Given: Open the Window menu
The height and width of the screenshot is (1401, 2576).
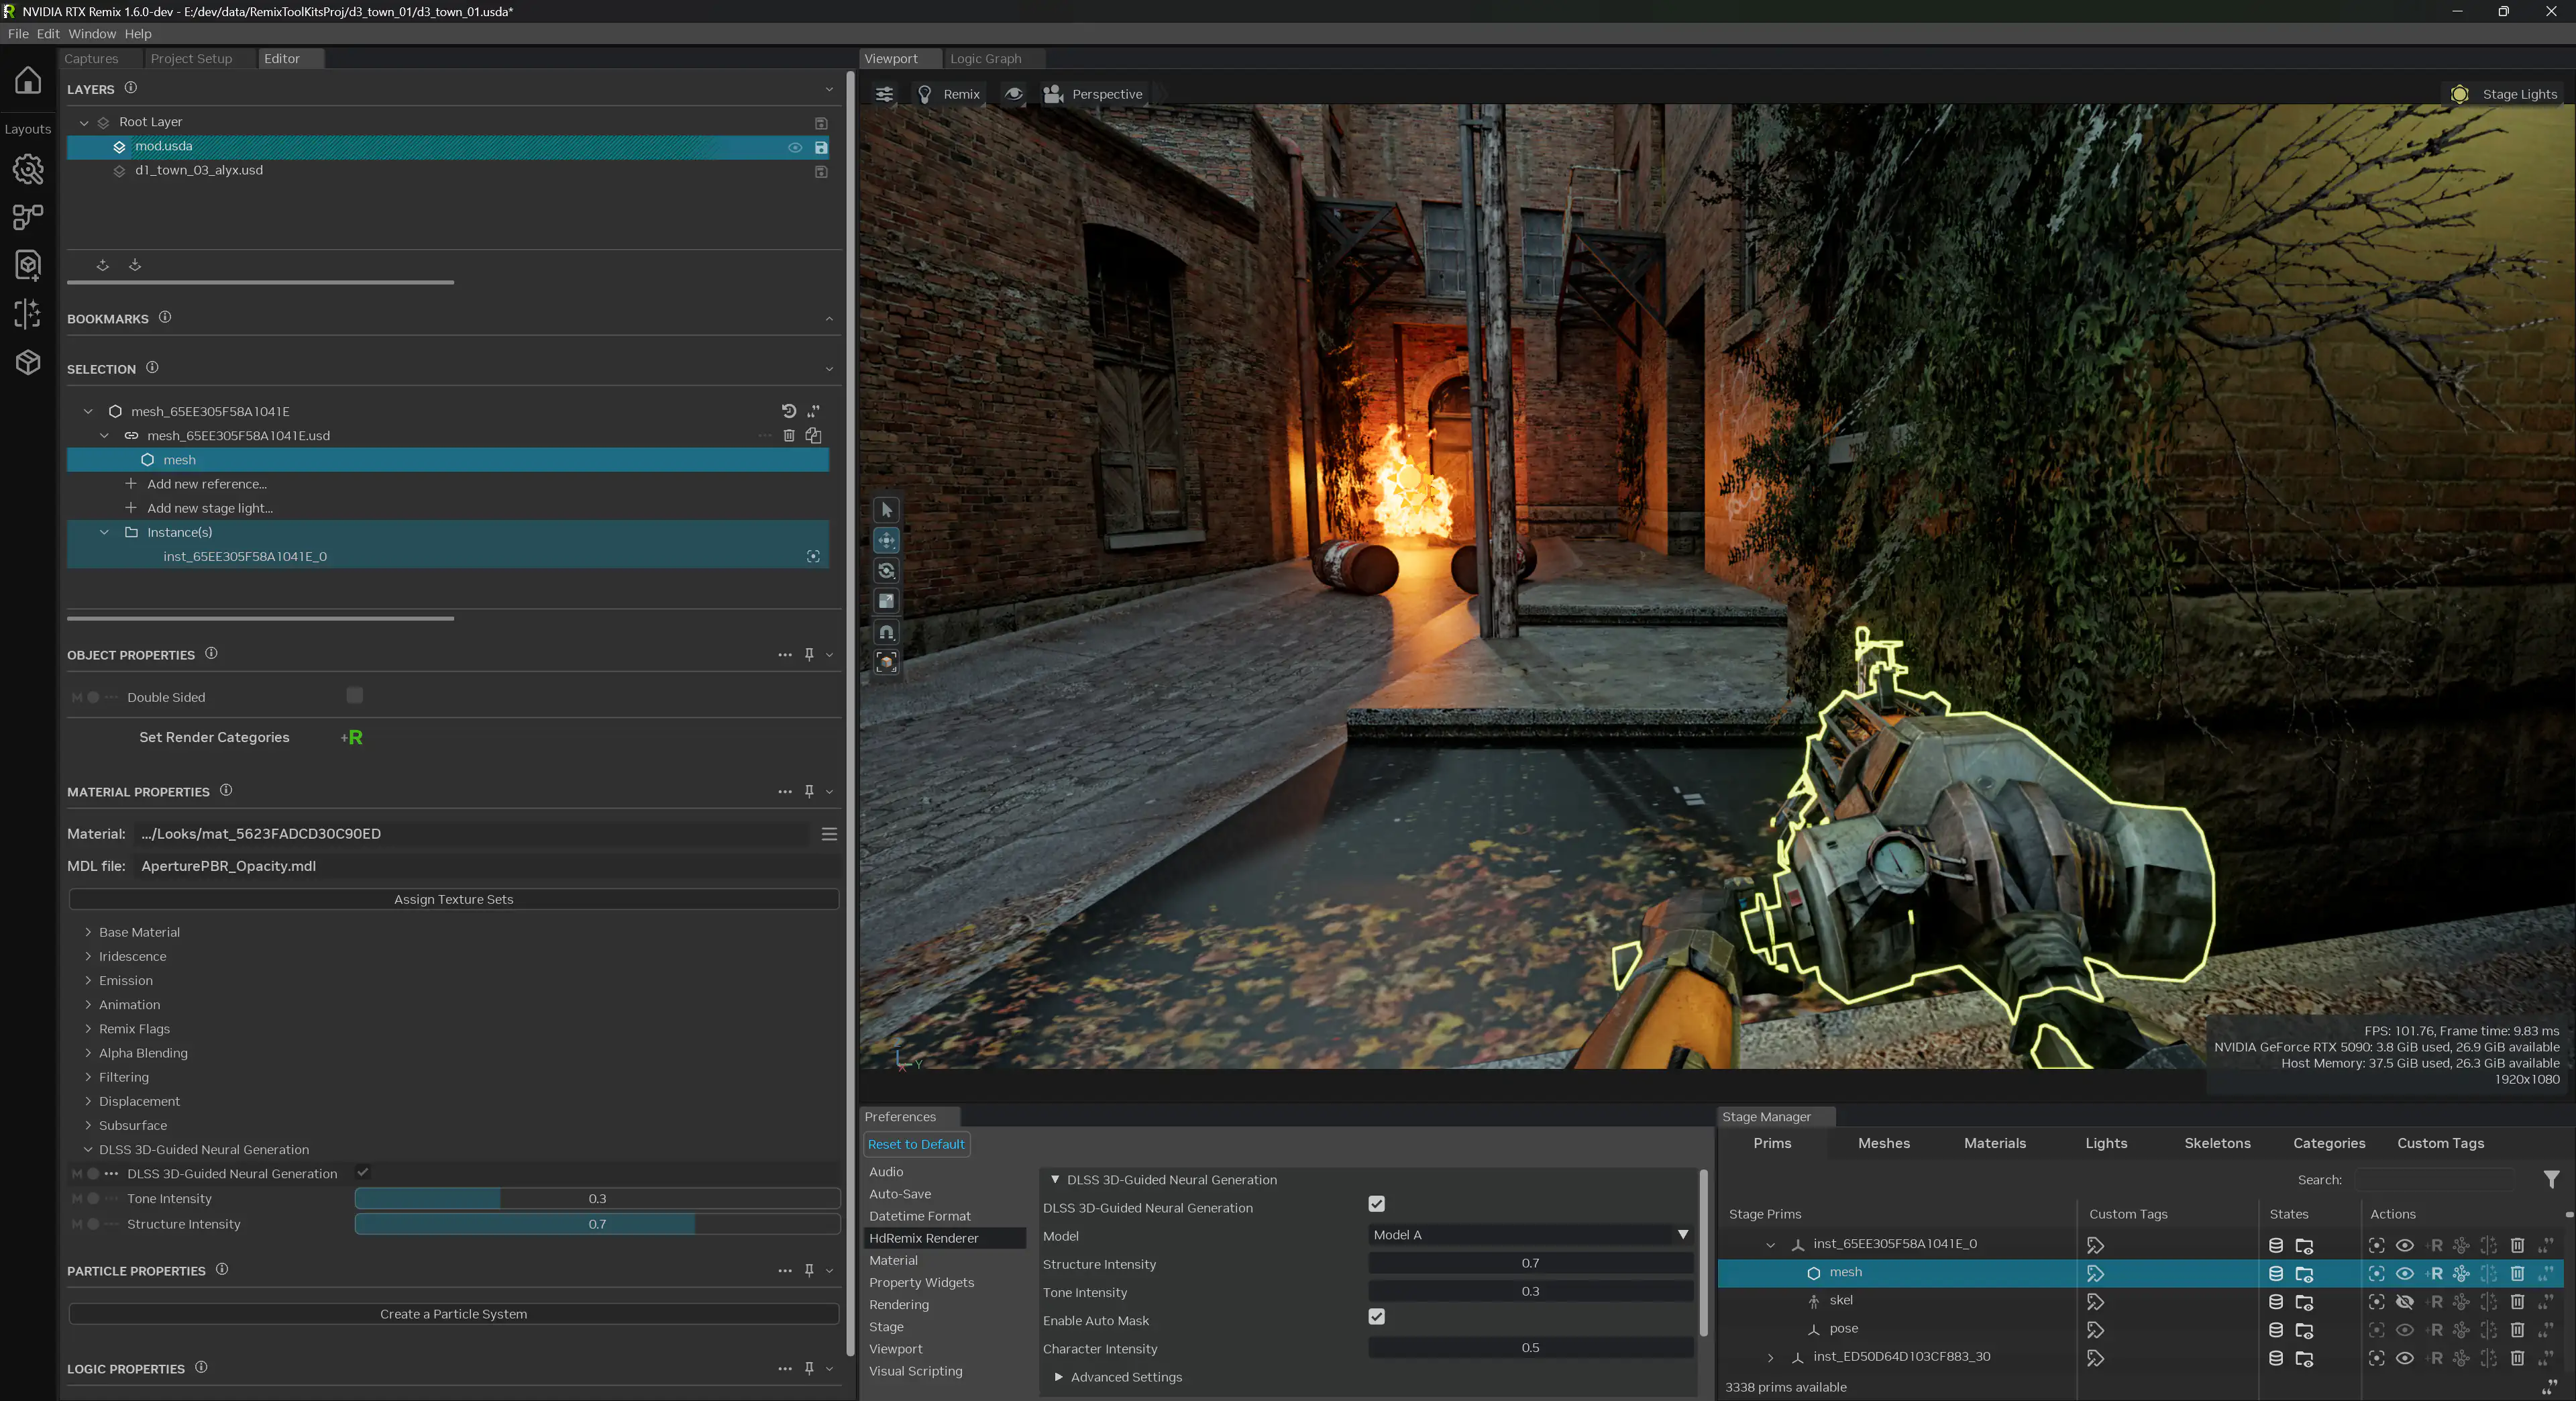Looking at the screenshot, I should click(92, 34).
